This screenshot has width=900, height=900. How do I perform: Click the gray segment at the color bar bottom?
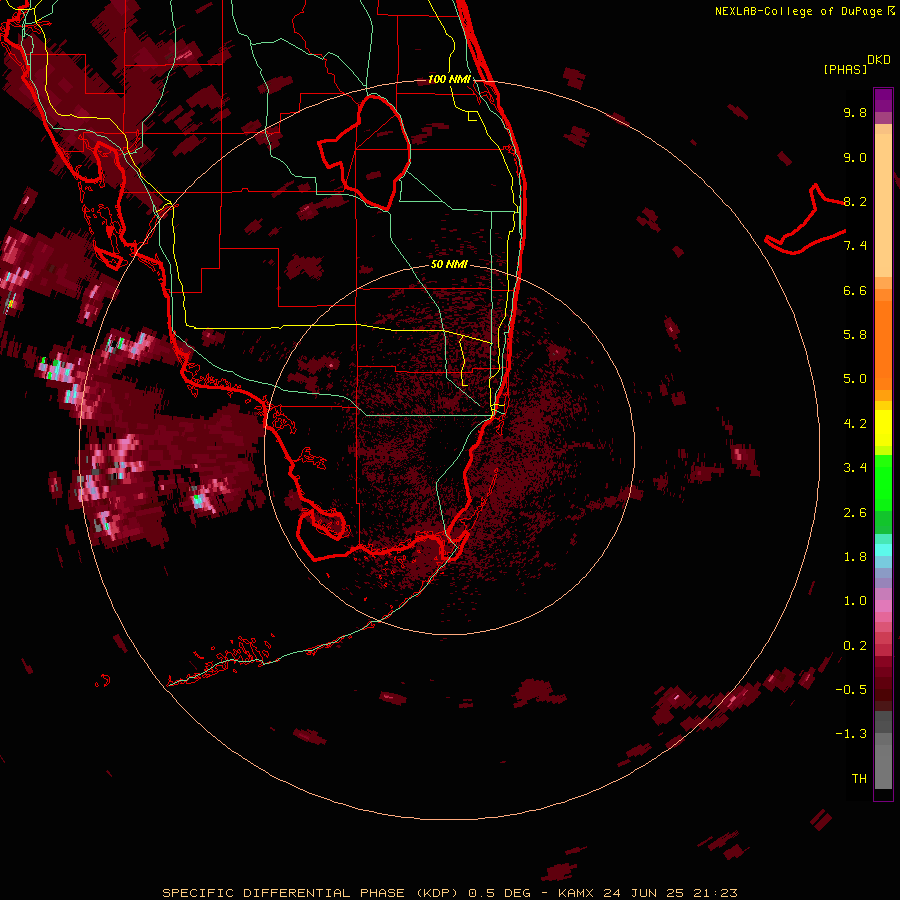click(883, 763)
